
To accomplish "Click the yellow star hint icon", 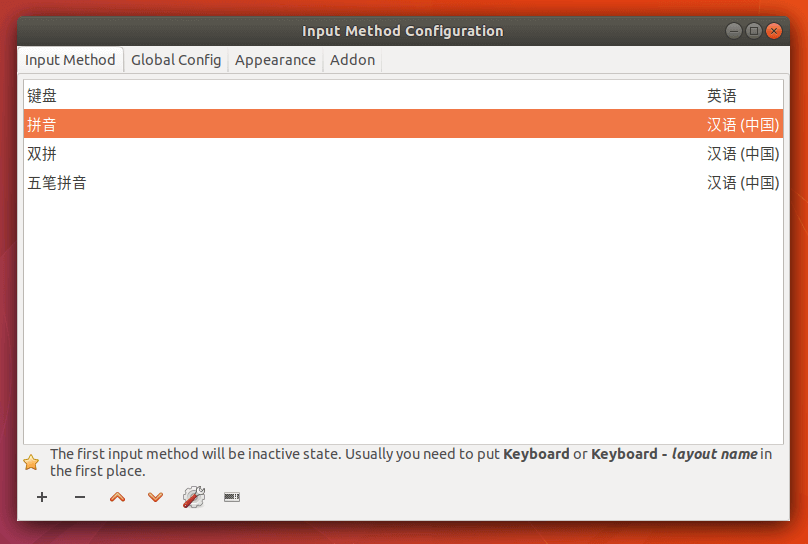I will [x=31, y=462].
